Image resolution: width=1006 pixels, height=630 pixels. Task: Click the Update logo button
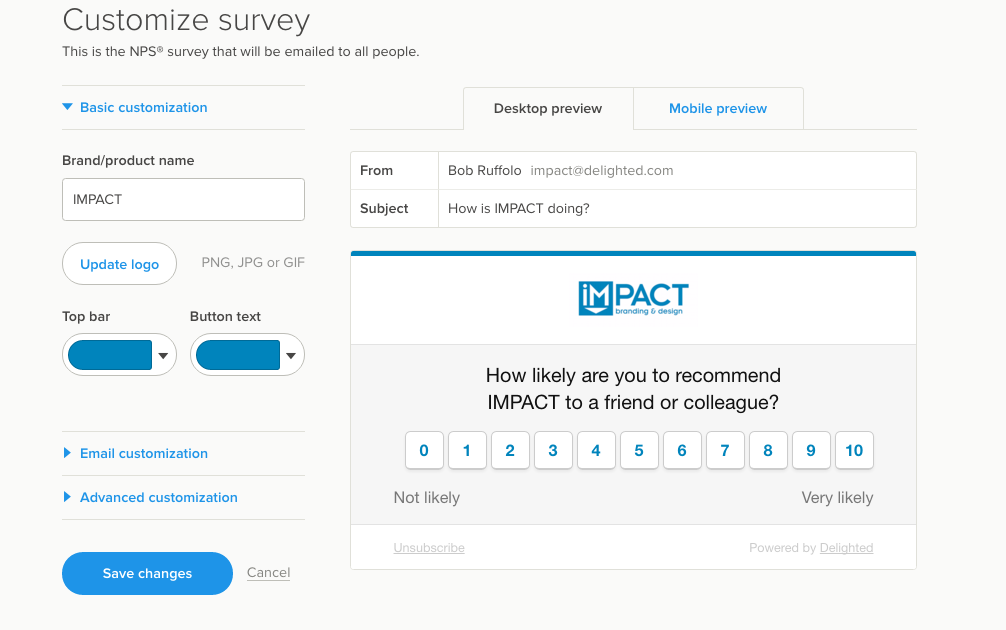point(119,264)
